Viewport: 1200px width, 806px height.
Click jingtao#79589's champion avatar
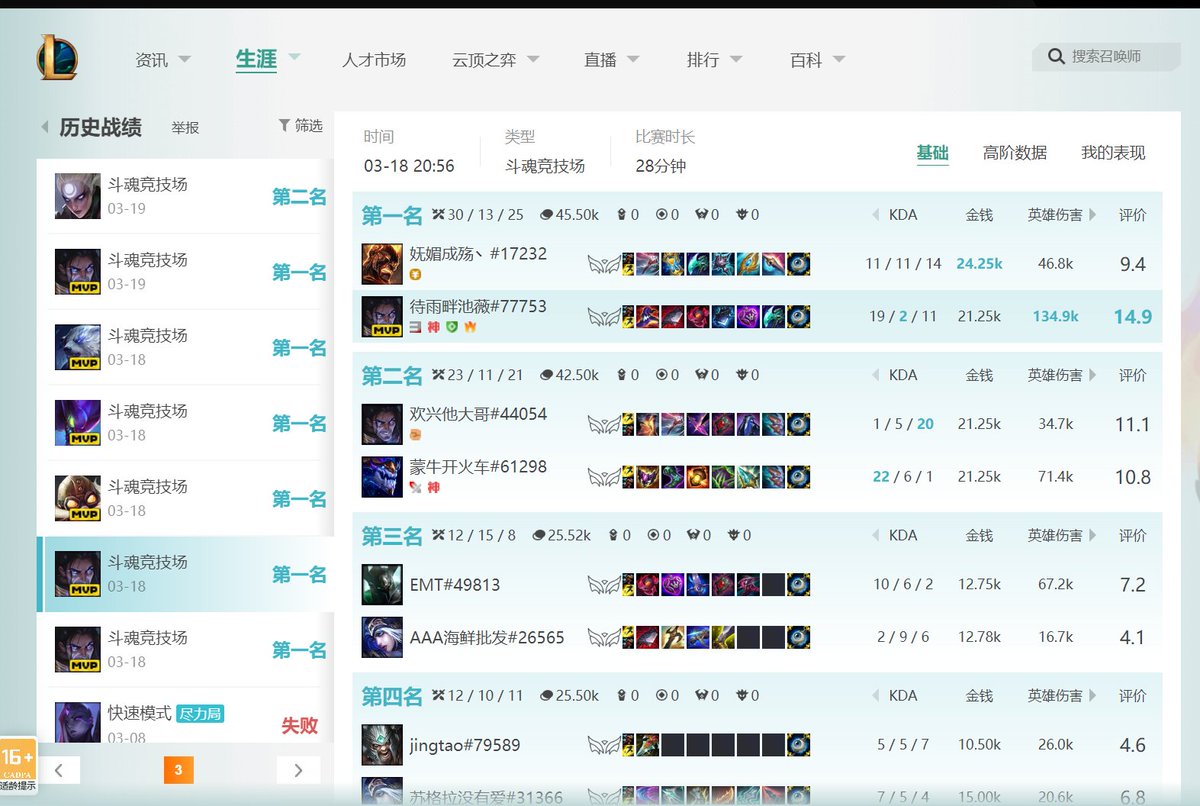tap(382, 745)
